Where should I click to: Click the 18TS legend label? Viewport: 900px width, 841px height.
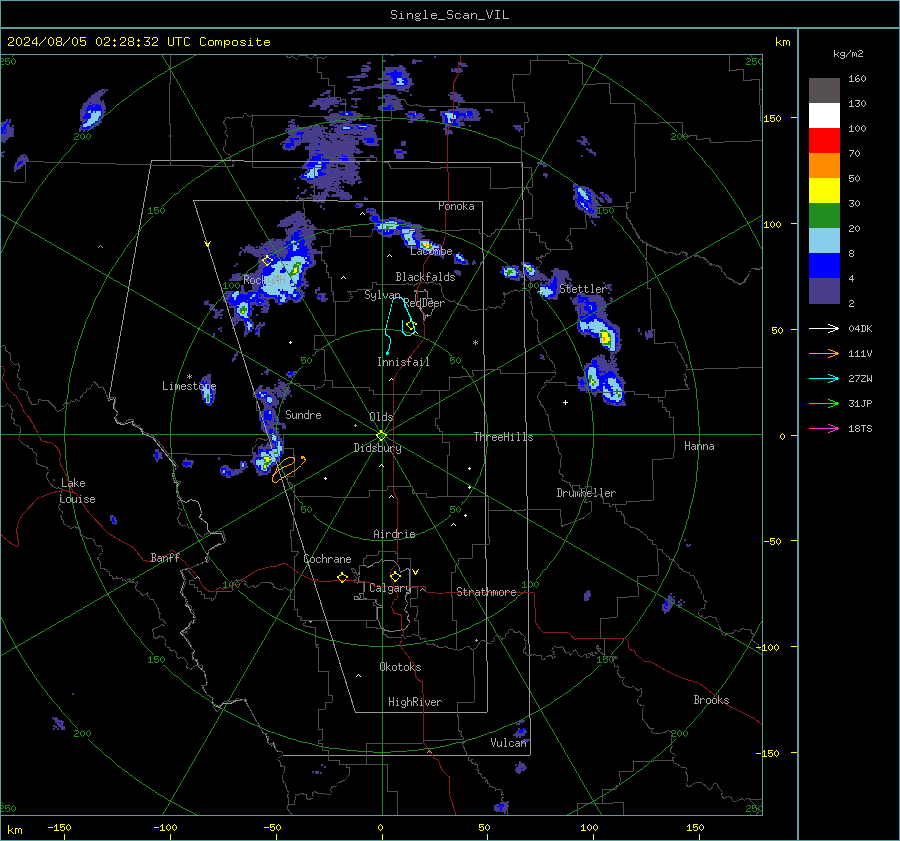[x=860, y=428]
